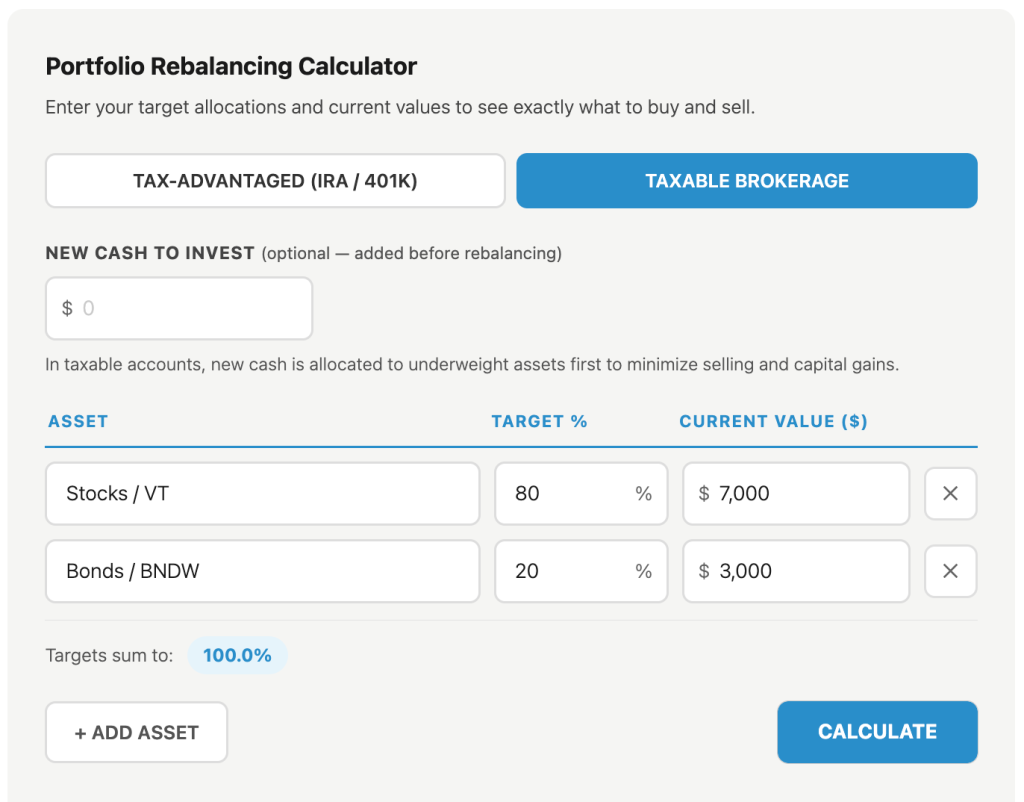This screenshot has height=802, width=1024.
Task: Click the Portfolio Rebalancing Calculator title
Action: pos(230,66)
